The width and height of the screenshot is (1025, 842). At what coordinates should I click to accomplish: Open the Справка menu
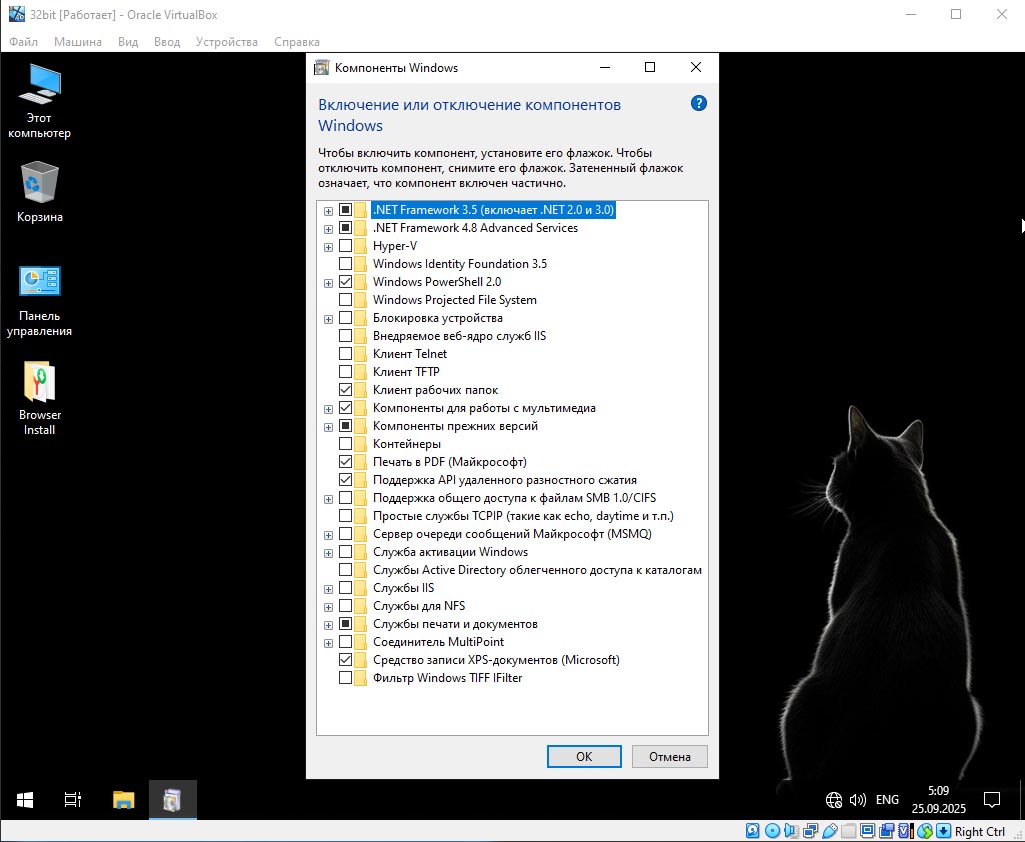click(297, 42)
